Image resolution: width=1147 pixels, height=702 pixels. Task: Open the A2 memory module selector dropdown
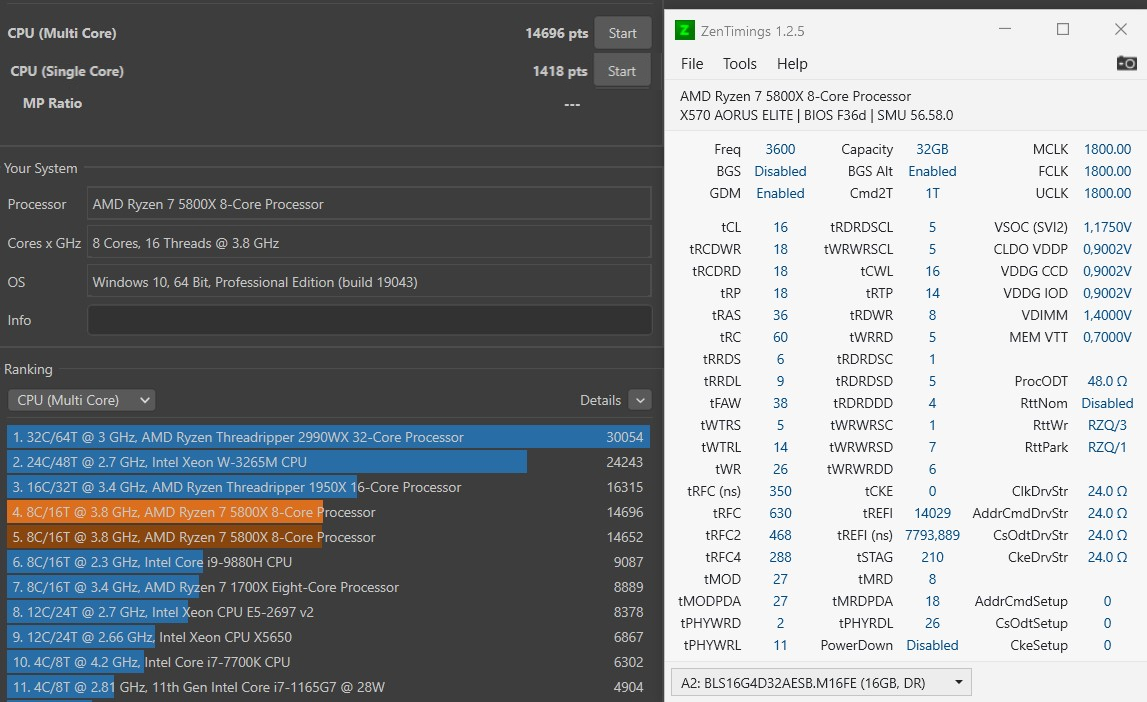[821, 682]
